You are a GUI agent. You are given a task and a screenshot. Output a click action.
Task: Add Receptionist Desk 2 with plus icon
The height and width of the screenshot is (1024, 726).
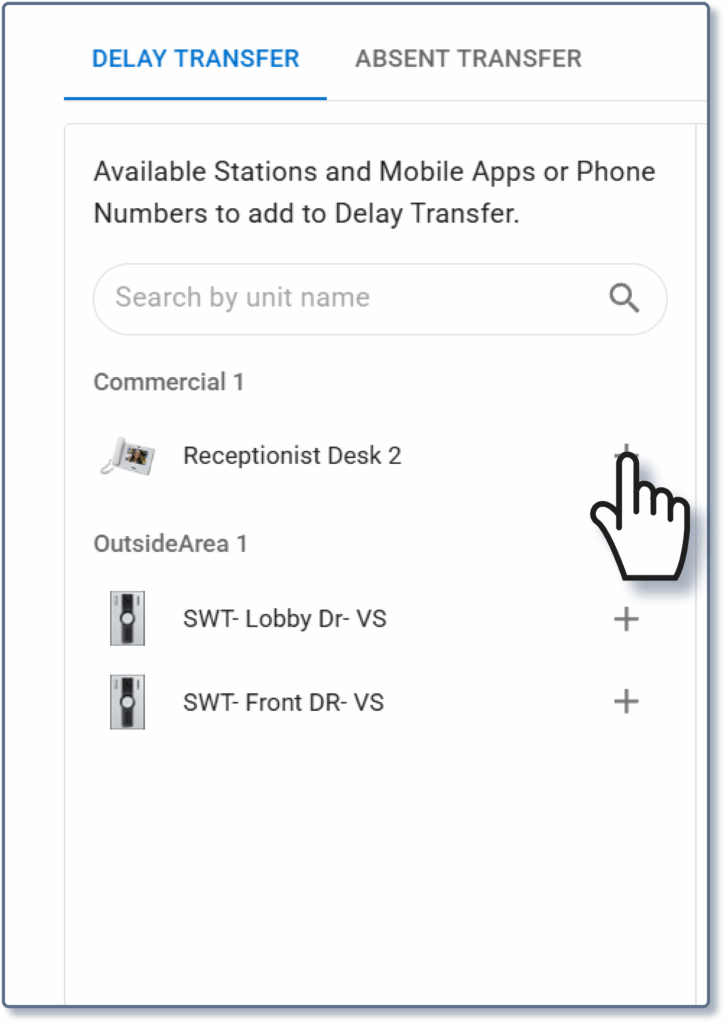[x=626, y=455]
